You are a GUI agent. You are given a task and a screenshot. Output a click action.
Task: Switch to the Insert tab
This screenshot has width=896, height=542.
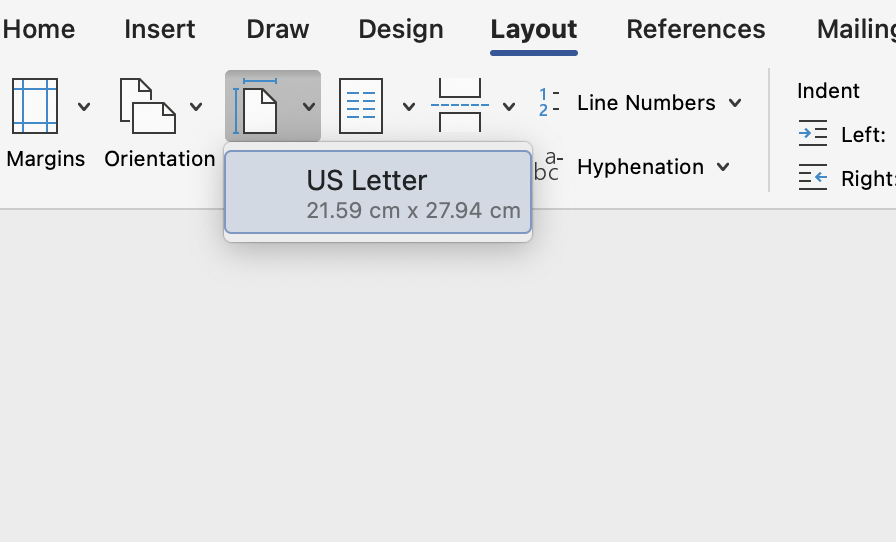(x=160, y=29)
